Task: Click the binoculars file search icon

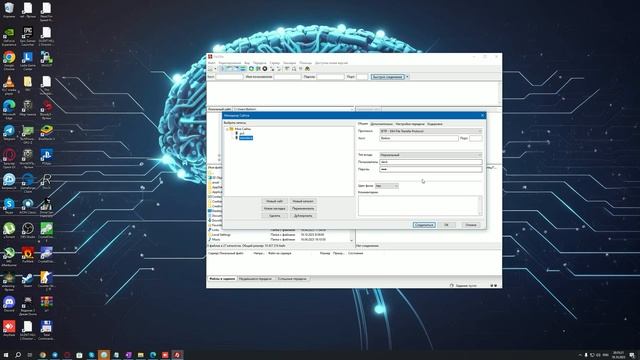Action: pyautogui.click(x=307, y=69)
